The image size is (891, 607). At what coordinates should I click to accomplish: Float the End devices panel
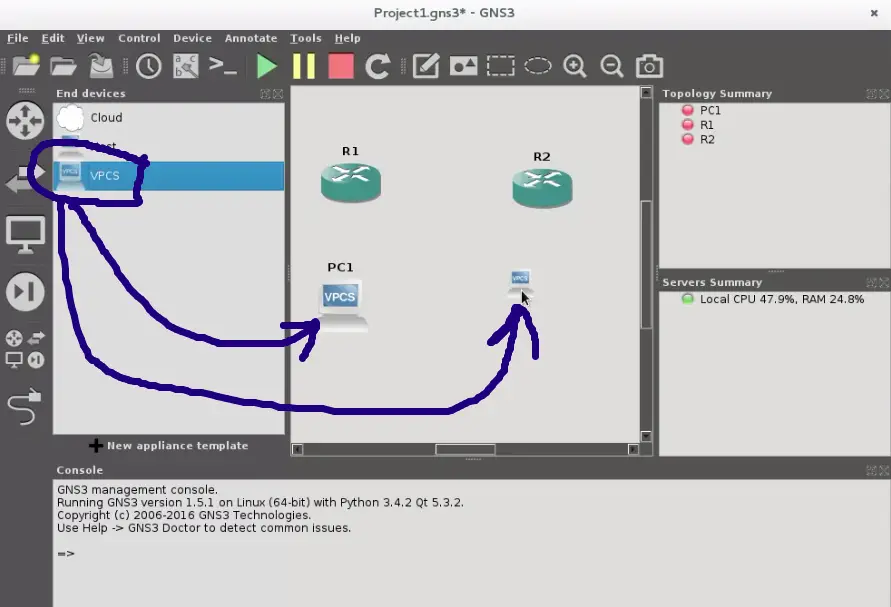(265, 94)
